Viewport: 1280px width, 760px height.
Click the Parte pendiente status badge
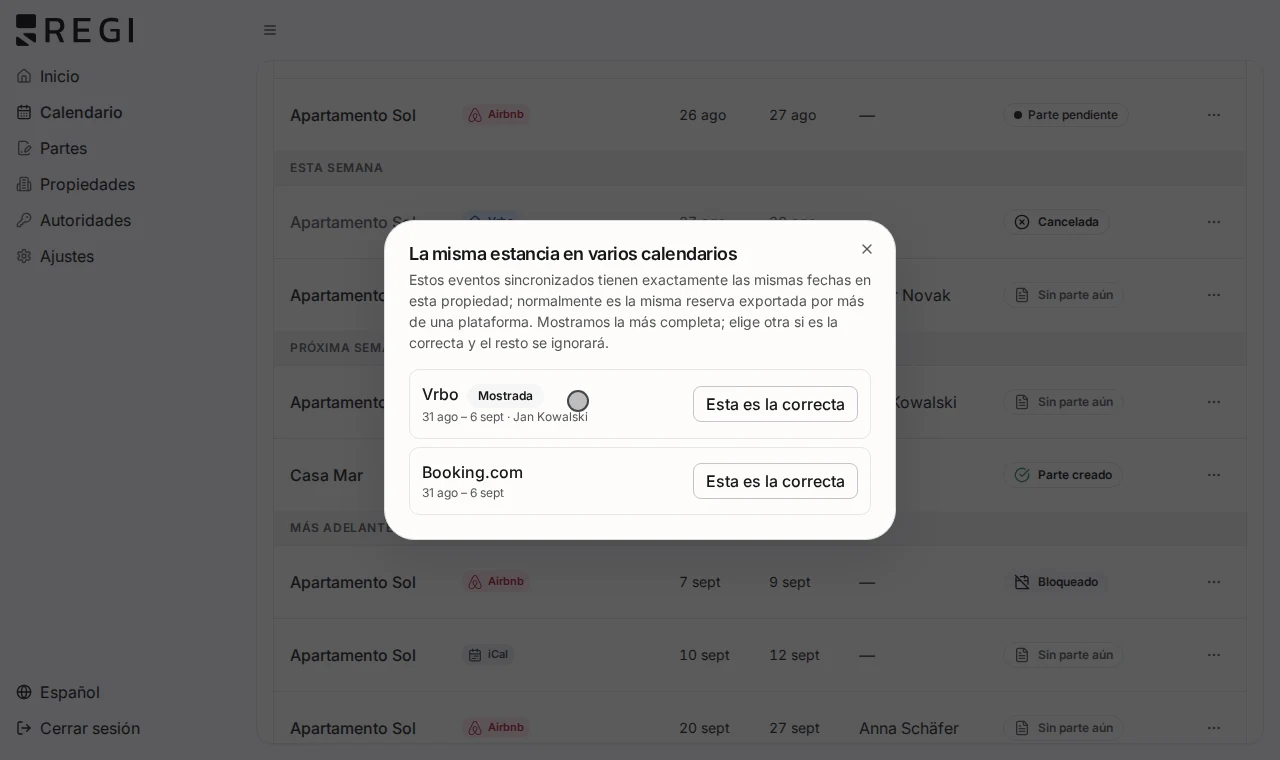coord(1066,115)
